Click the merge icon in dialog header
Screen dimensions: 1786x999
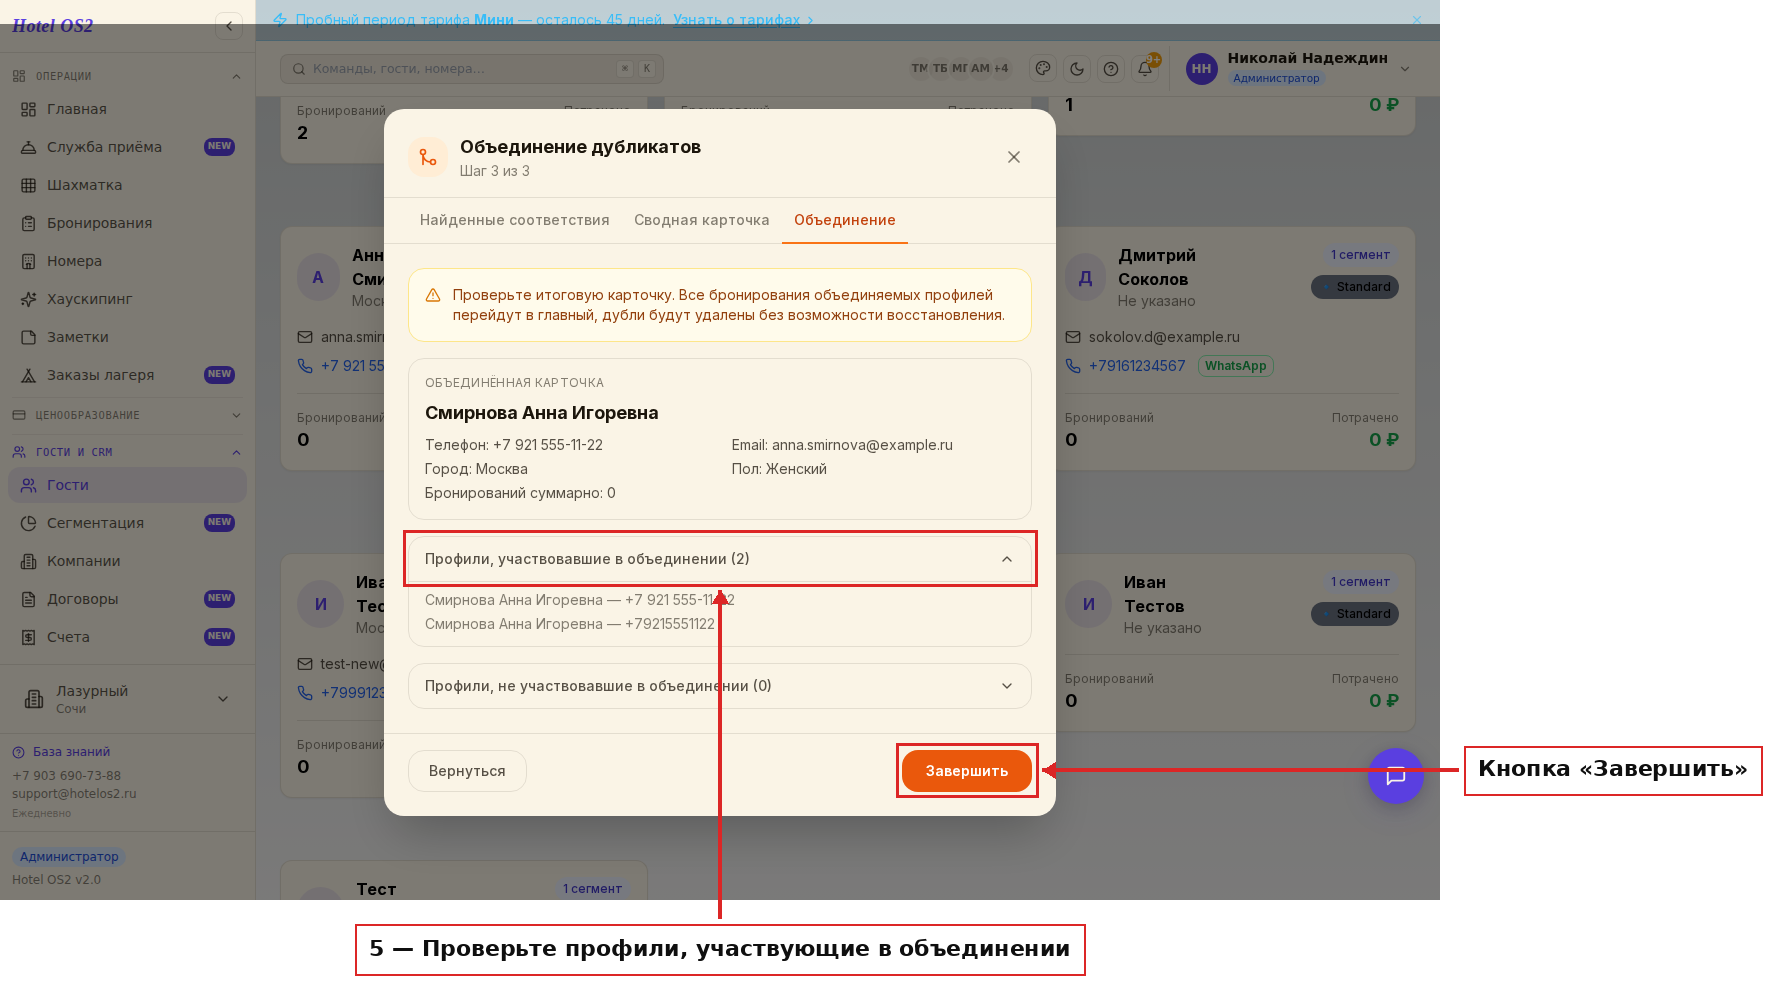coord(428,157)
